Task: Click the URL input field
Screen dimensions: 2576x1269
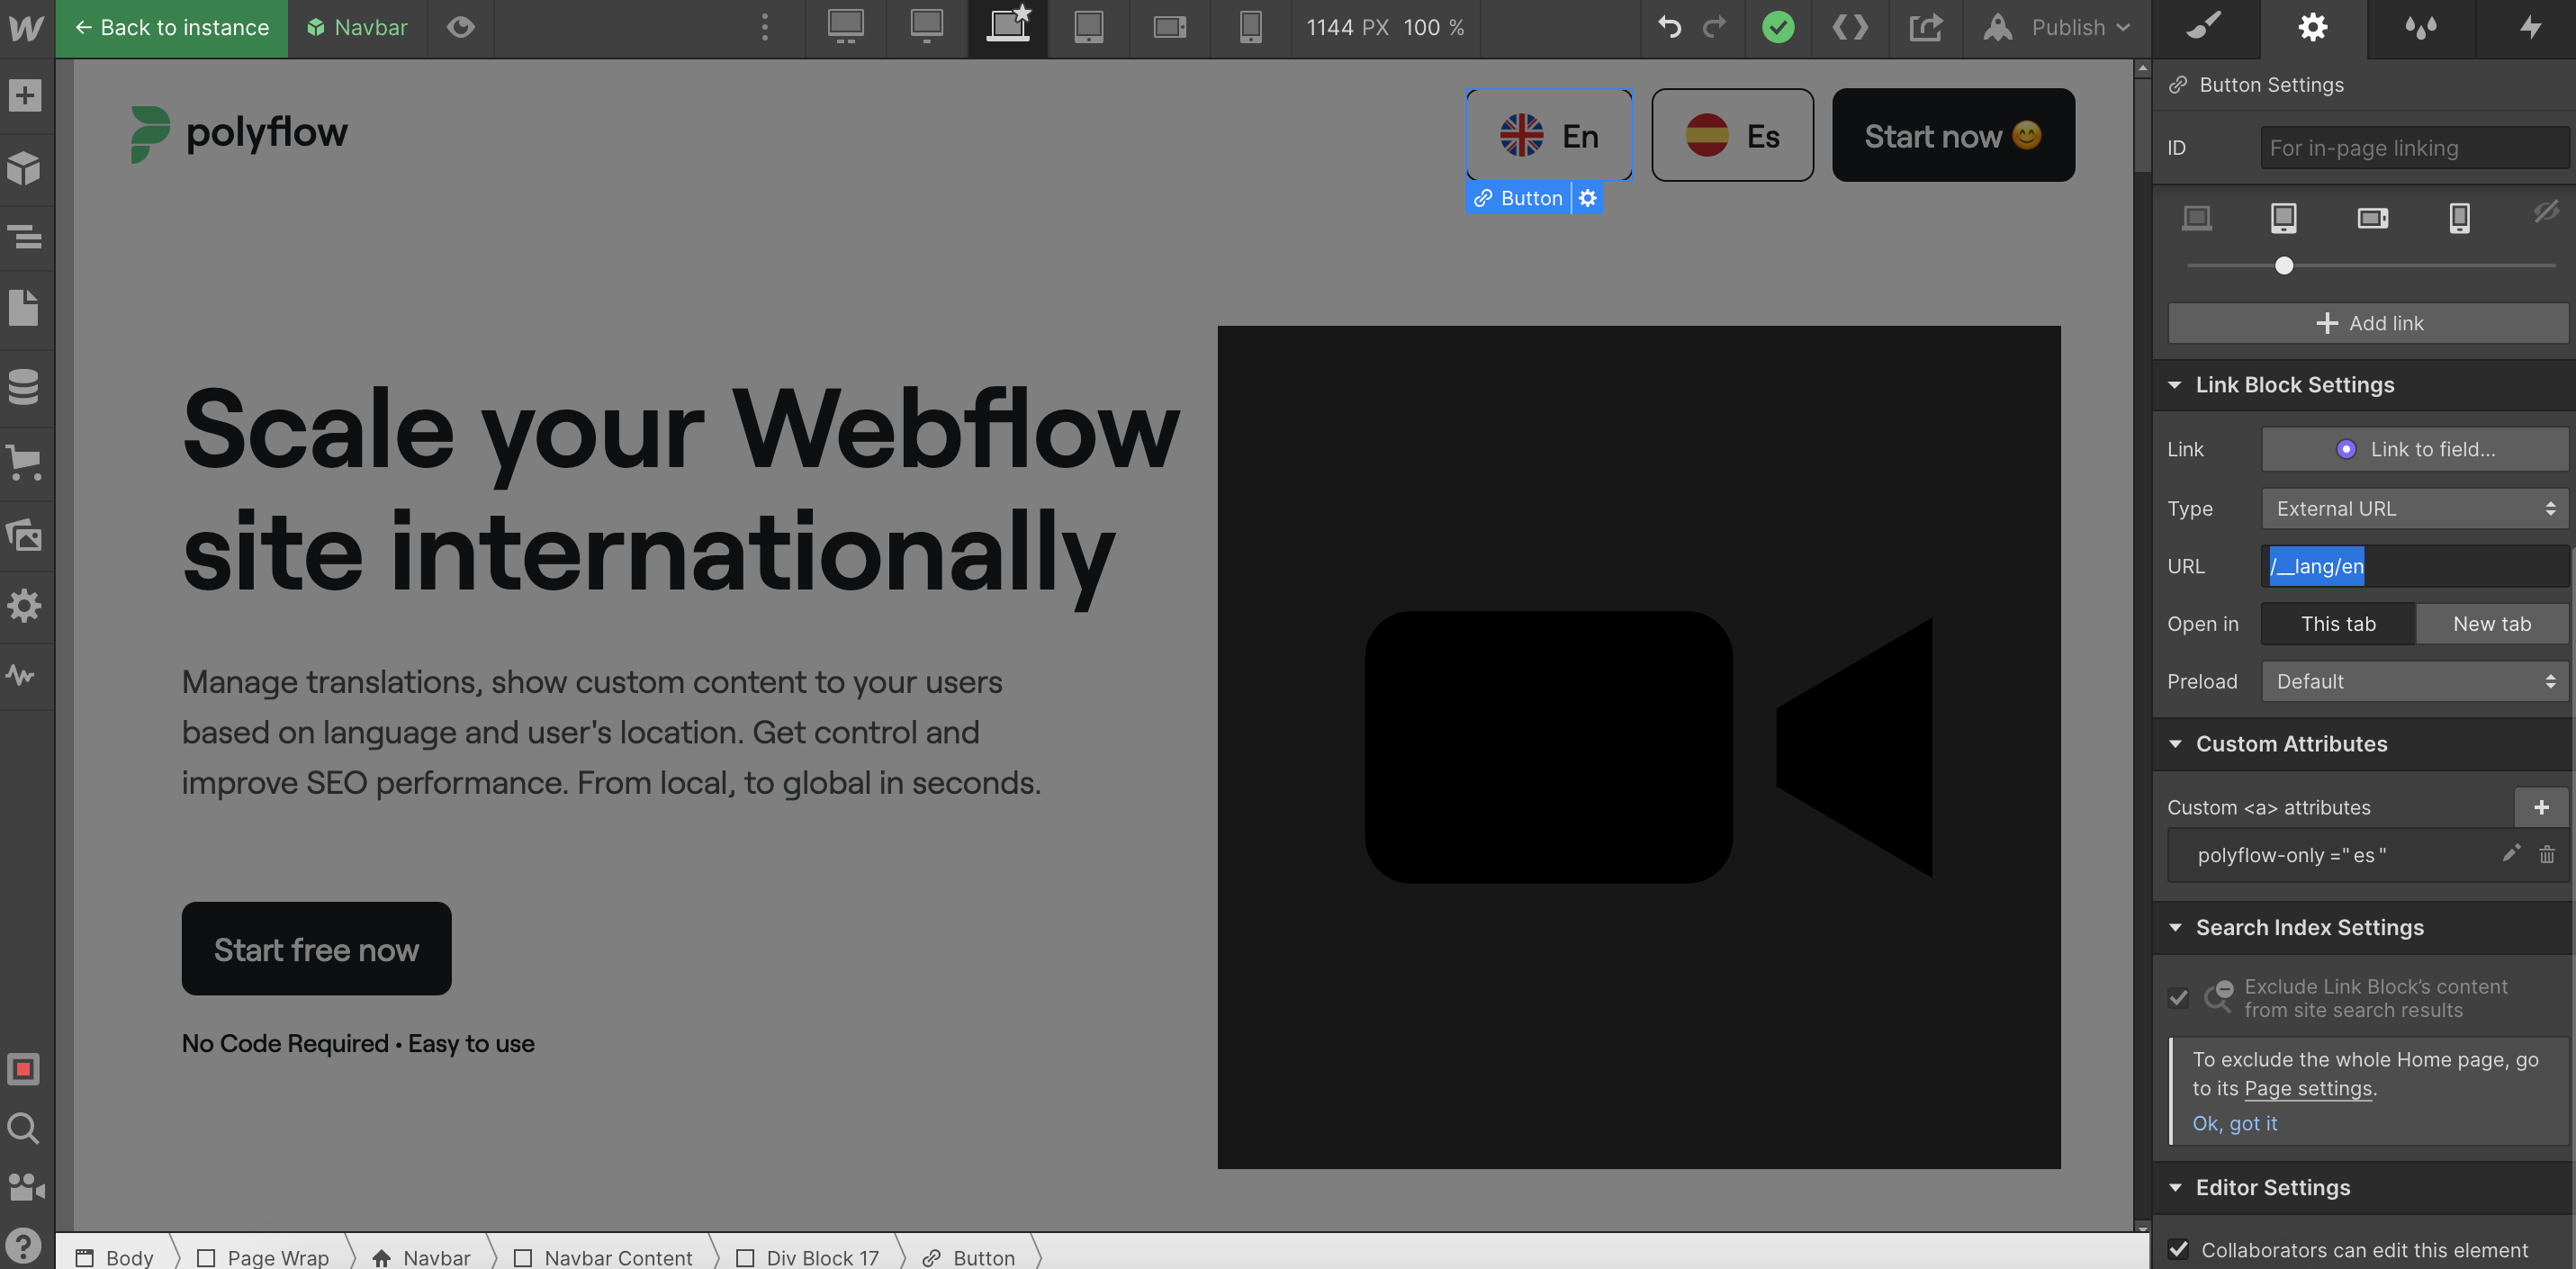Action: pyautogui.click(x=2415, y=566)
